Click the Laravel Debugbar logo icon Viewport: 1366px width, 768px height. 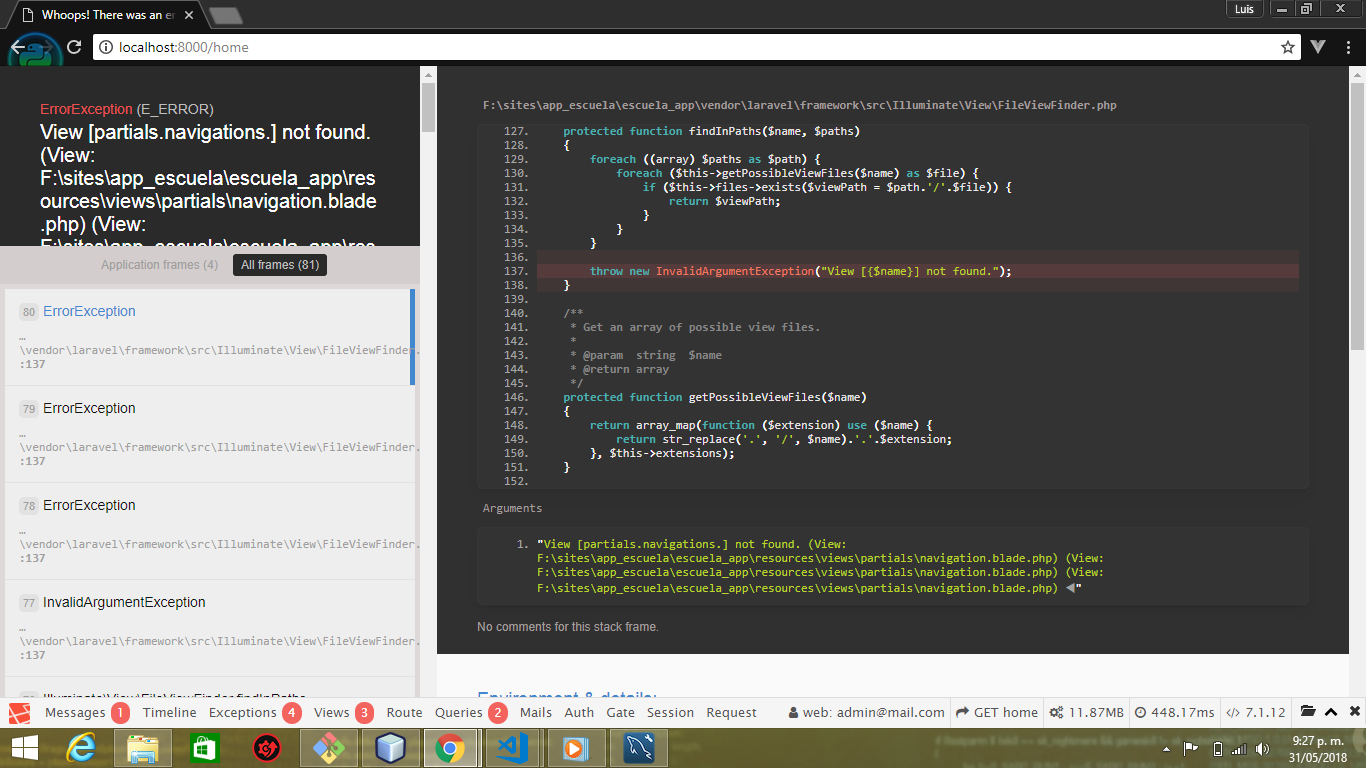(x=19, y=713)
